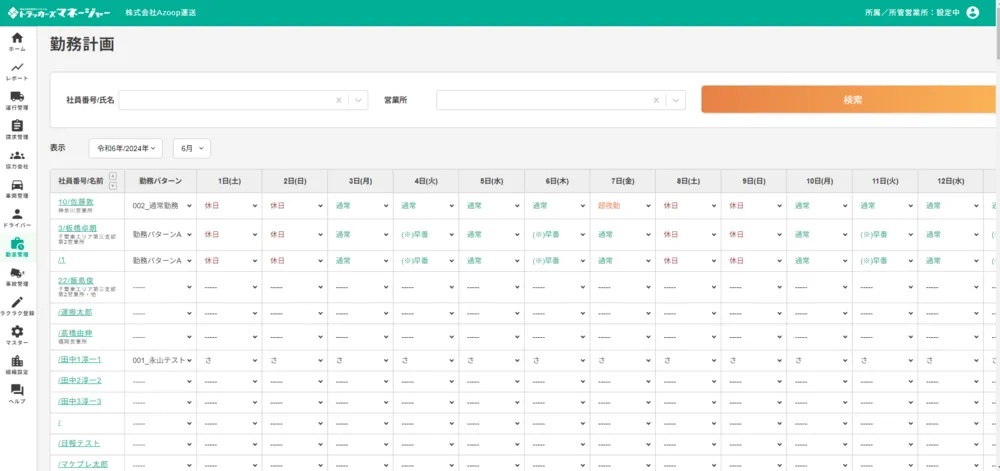The image size is (1000, 471).
Task: Open 佐藤敦's 10日(月) 通常 dropdown
Action: [820, 206]
